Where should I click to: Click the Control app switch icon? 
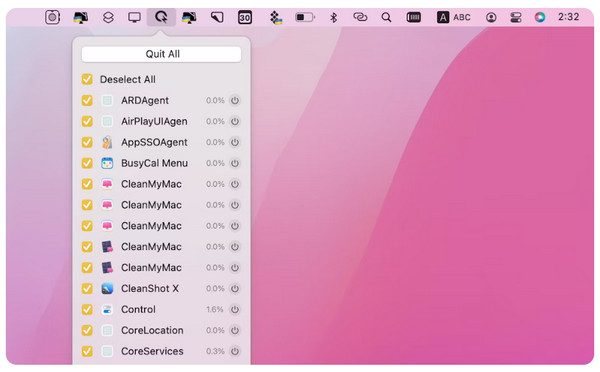[107, 309]
